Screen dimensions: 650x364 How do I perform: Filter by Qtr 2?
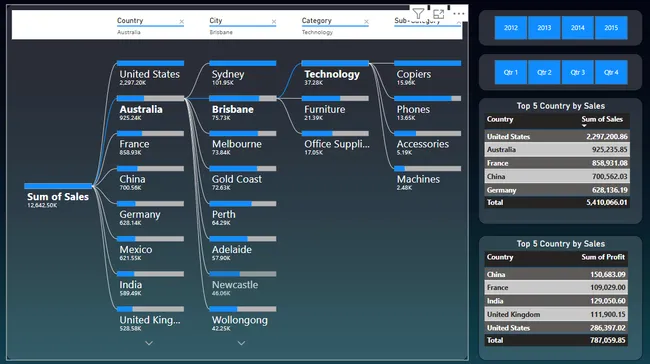pyautogui.click(x=544, y=72)
